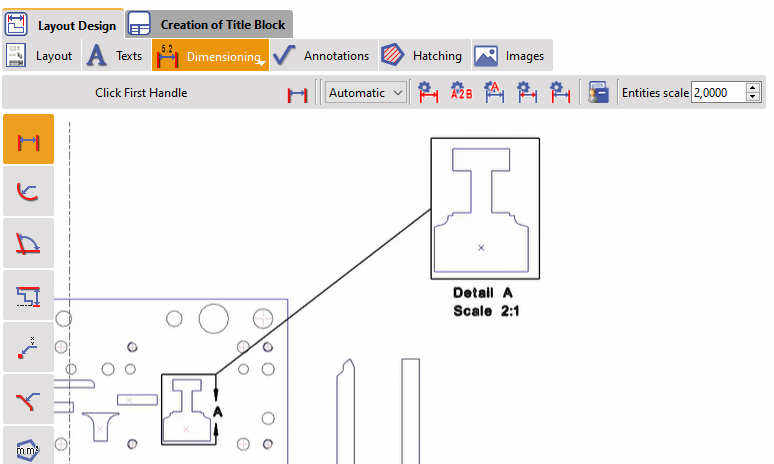Go to the Texts tab
Image resolution: width=774 pixels, height=464 pixels.
114,56
